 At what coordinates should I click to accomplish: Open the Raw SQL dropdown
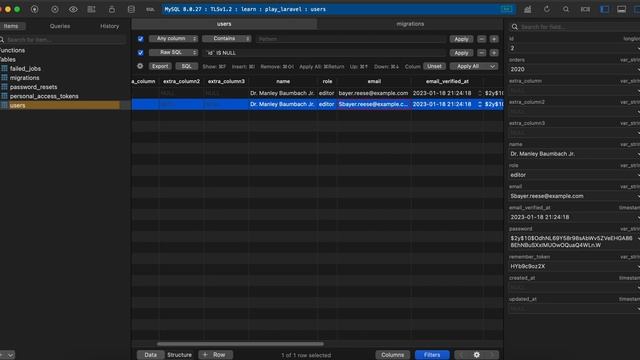point(173,53)
